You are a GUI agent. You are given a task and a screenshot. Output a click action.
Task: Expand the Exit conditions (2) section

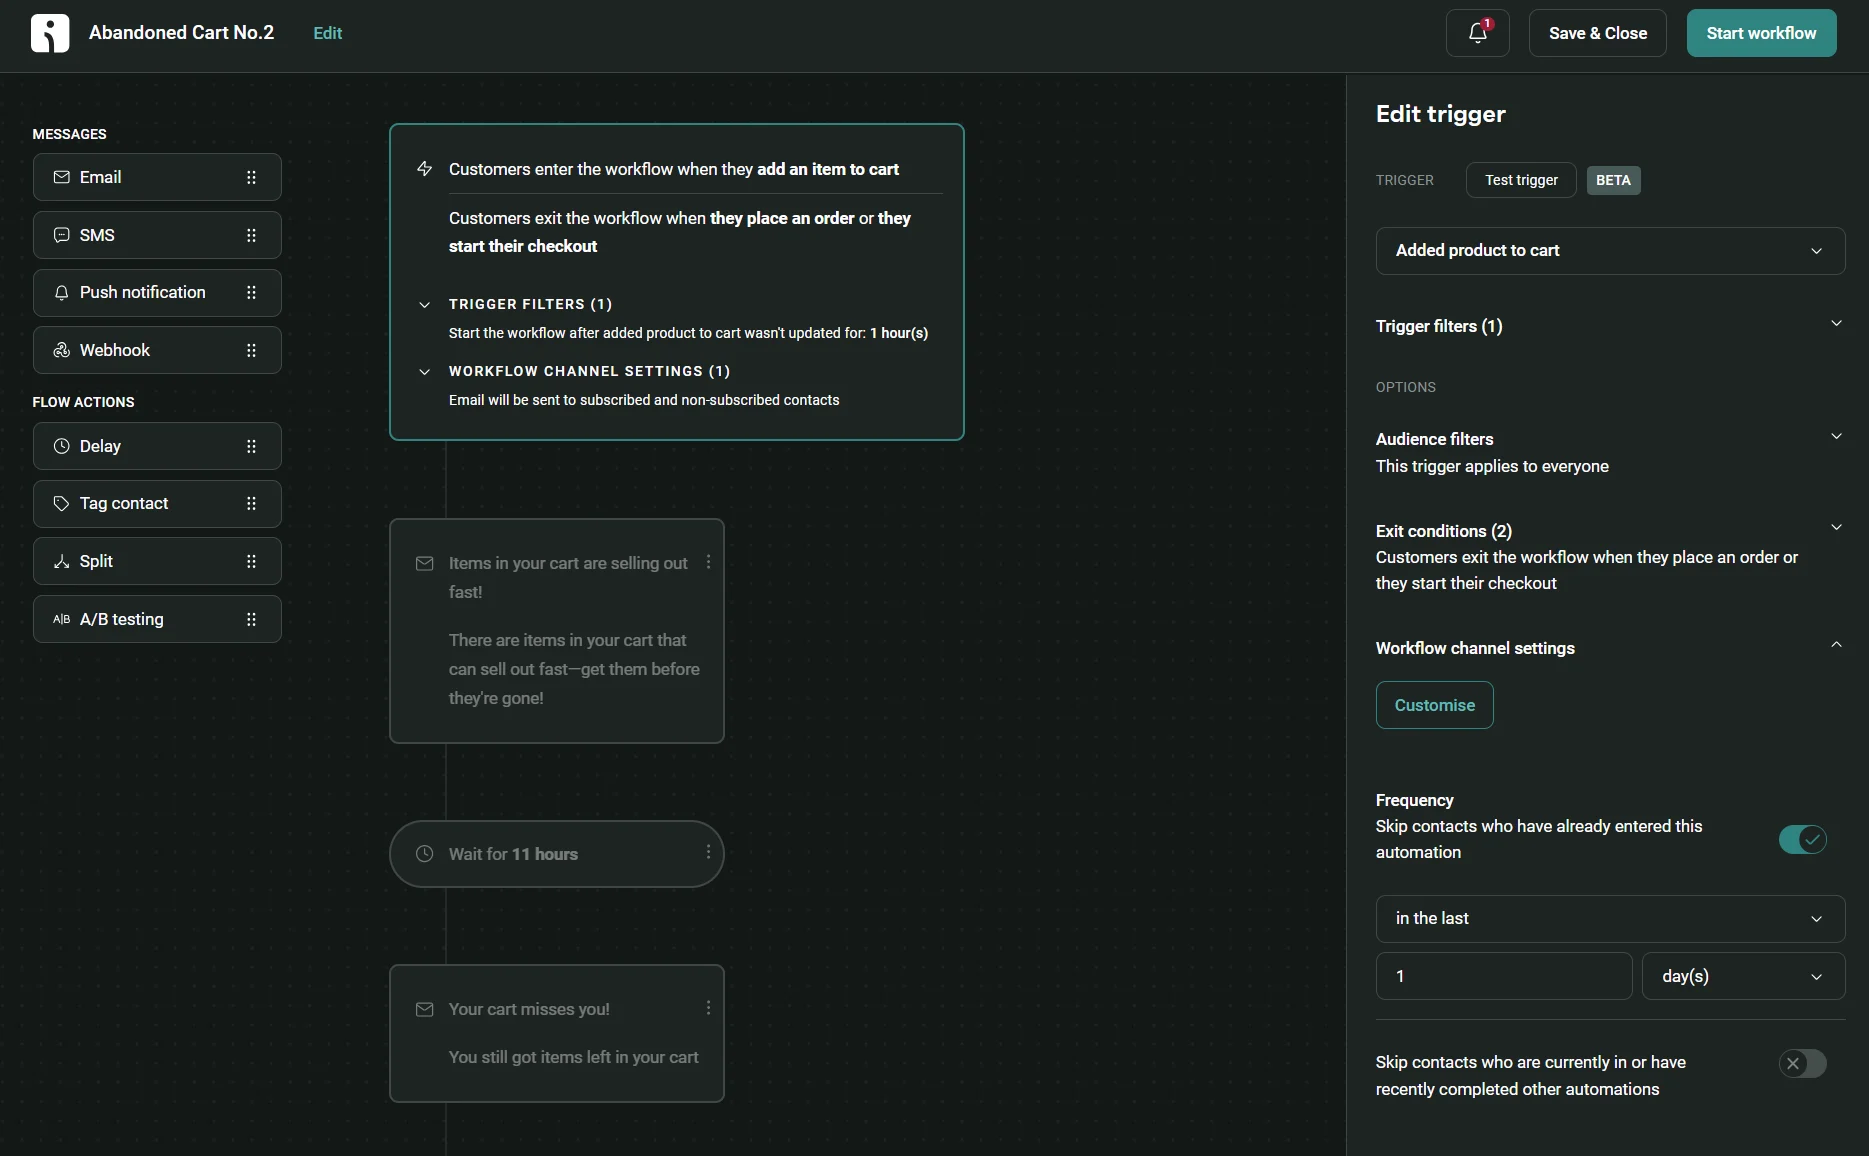[x=1836, y=528]
